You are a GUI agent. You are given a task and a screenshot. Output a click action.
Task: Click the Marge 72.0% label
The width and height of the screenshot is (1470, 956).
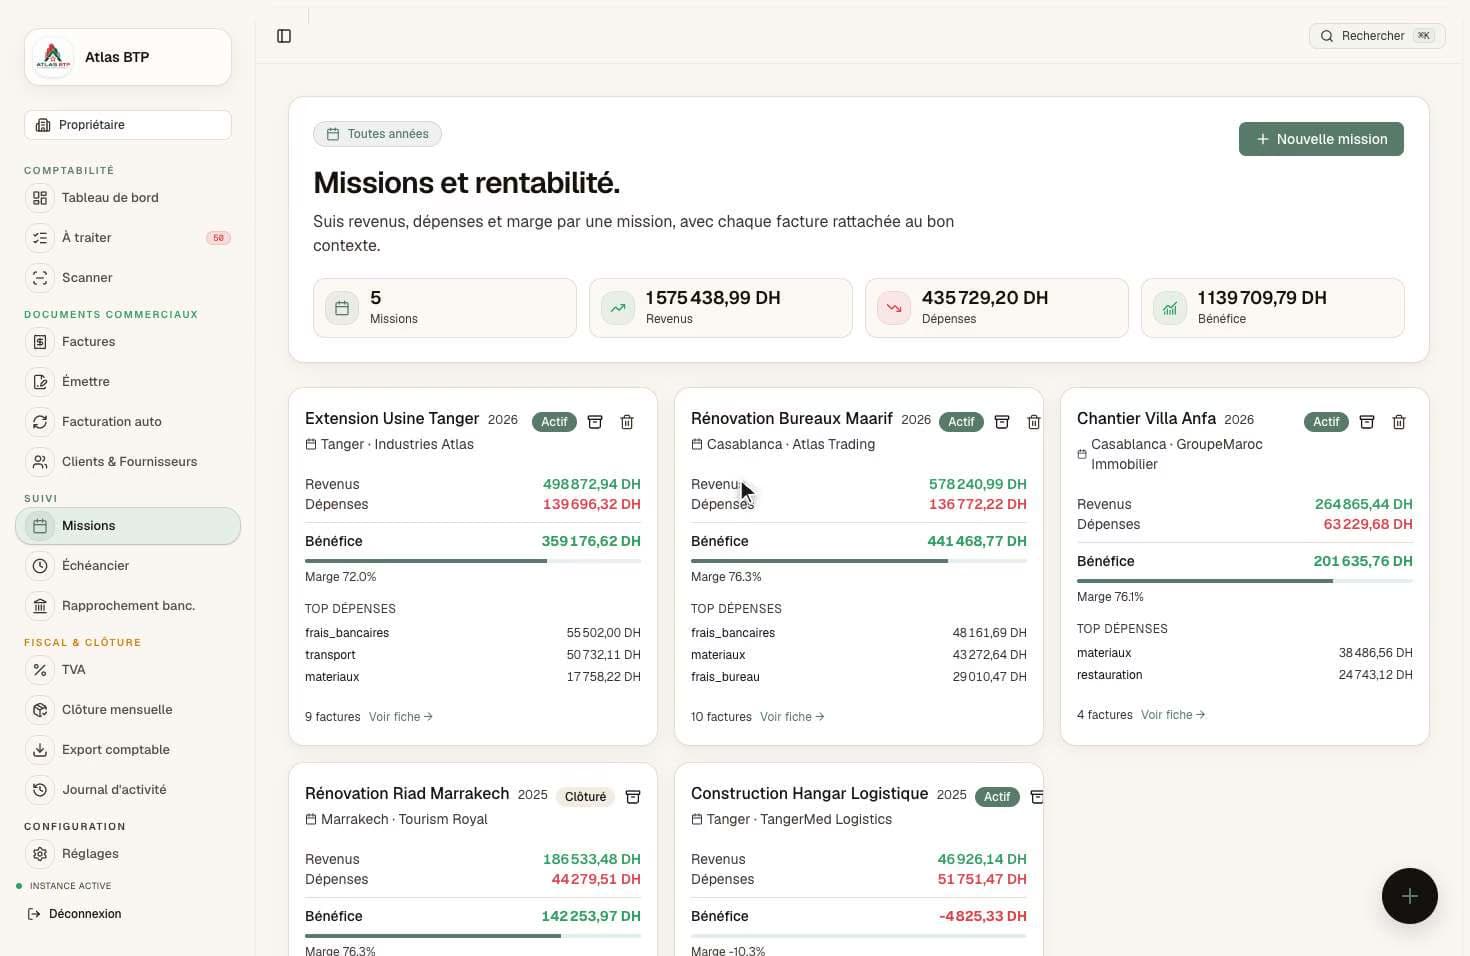341,577
